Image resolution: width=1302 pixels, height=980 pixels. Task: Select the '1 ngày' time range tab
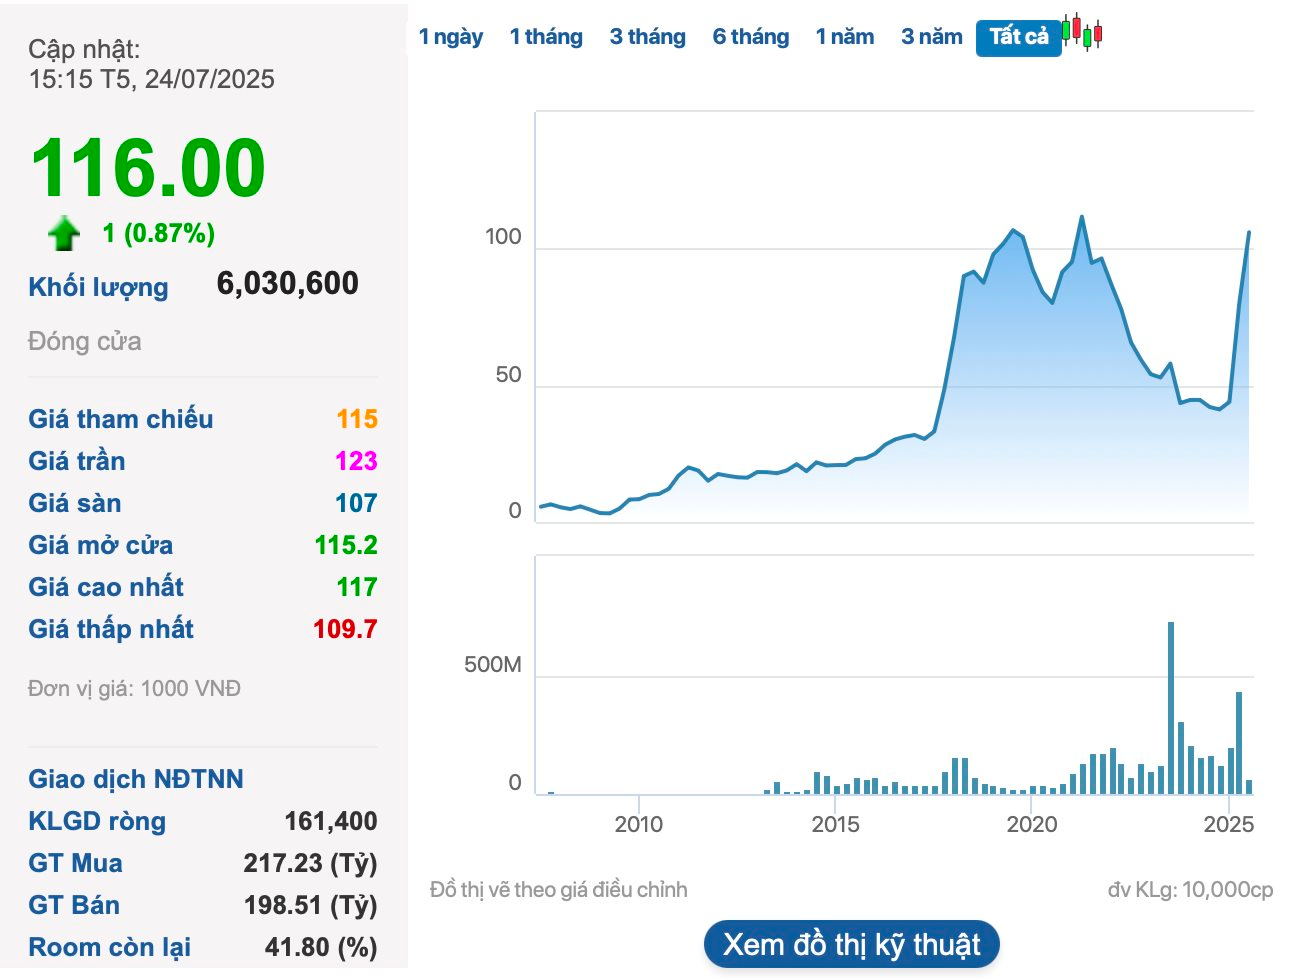coord(450,37)
